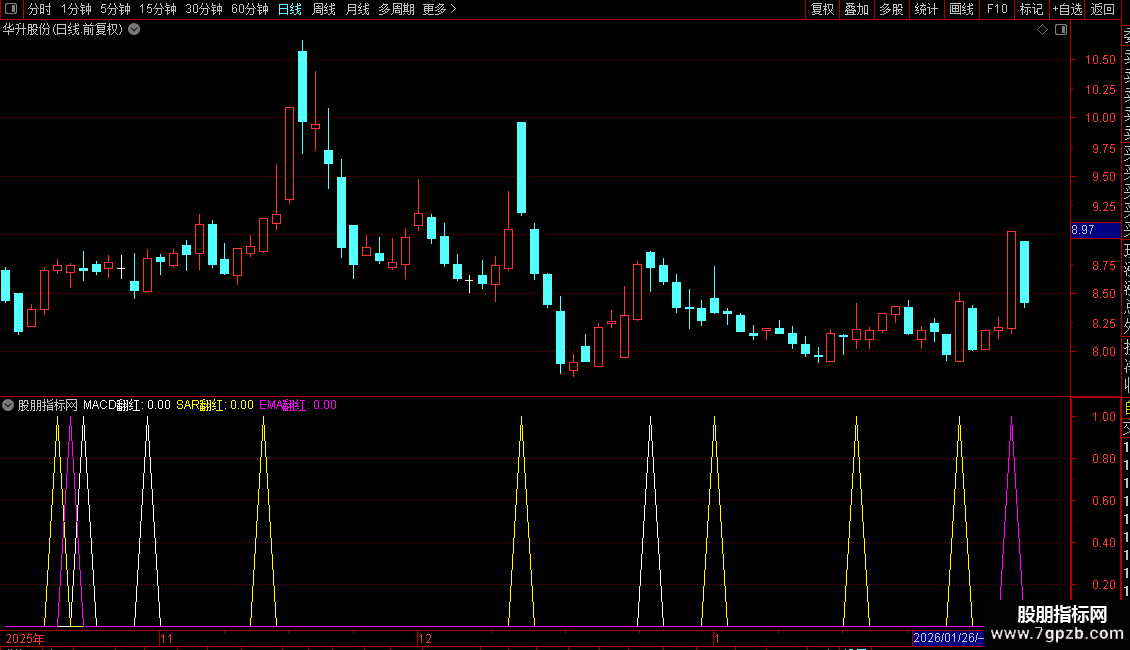Open the 多股 multi-stock view
The height and width of the screenshot is (650, 1130).
(x=891, y=9)
